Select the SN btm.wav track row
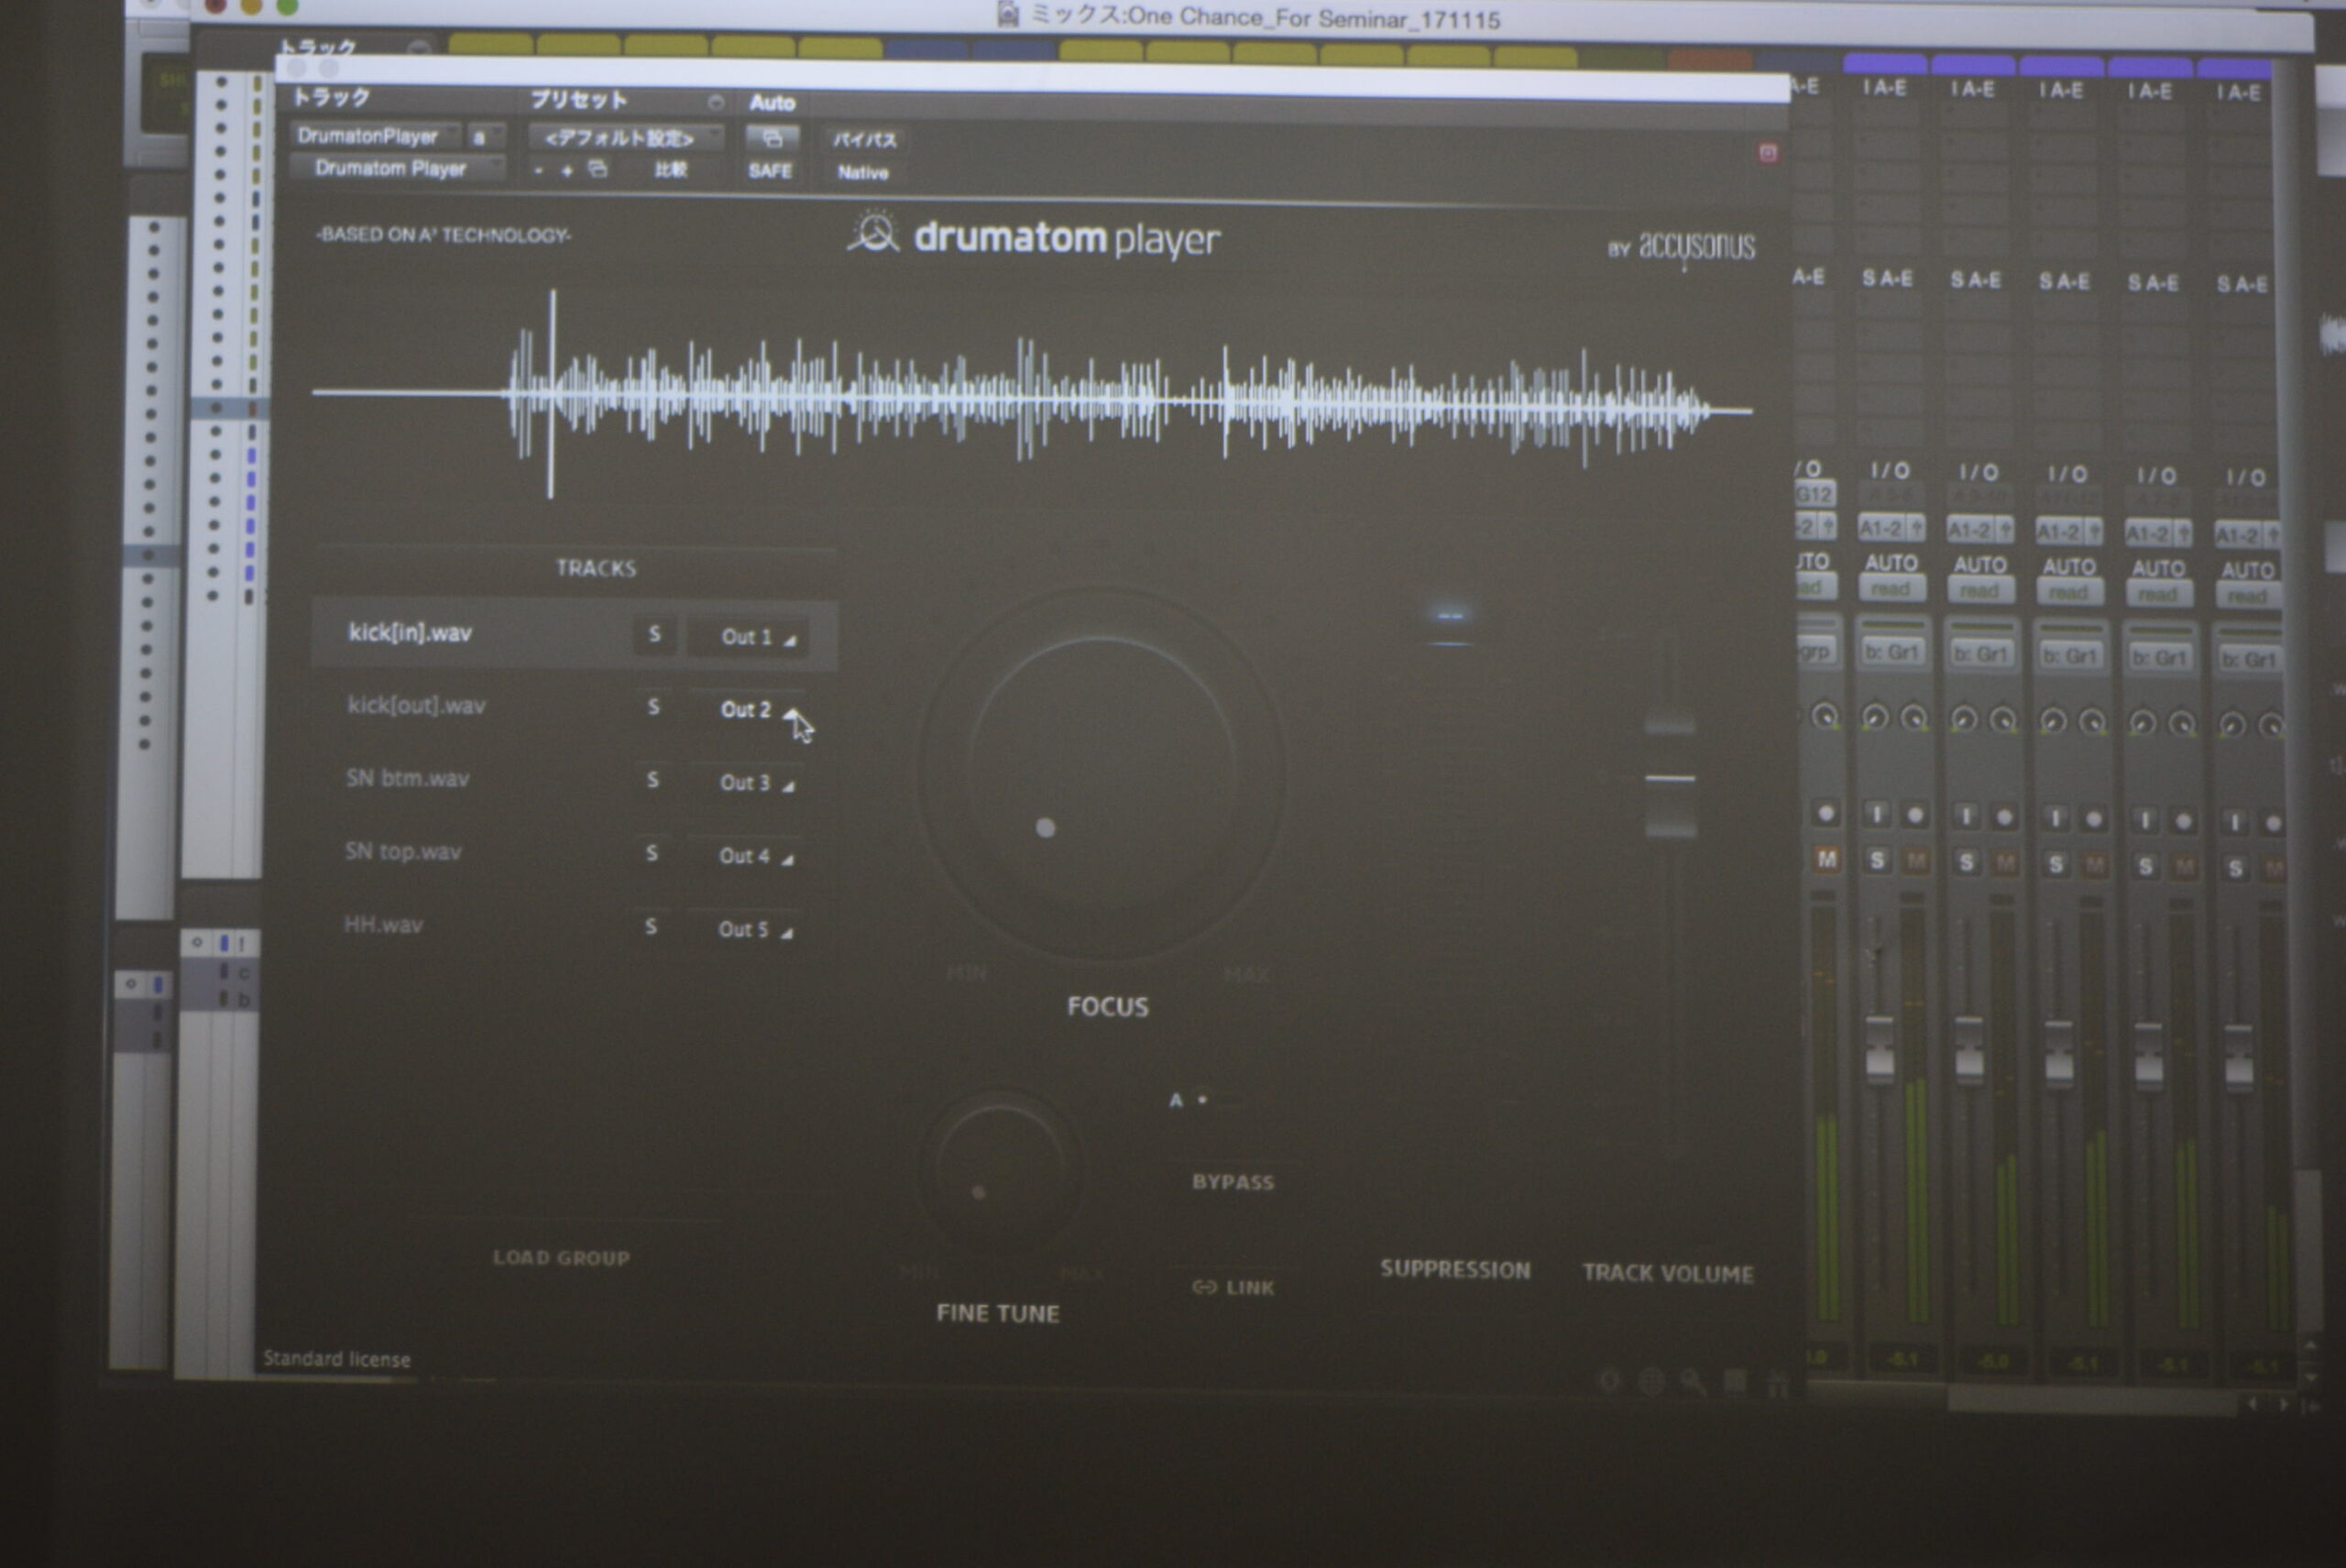Screen dimensions: 2346x1568 click(x=574, y=780)
